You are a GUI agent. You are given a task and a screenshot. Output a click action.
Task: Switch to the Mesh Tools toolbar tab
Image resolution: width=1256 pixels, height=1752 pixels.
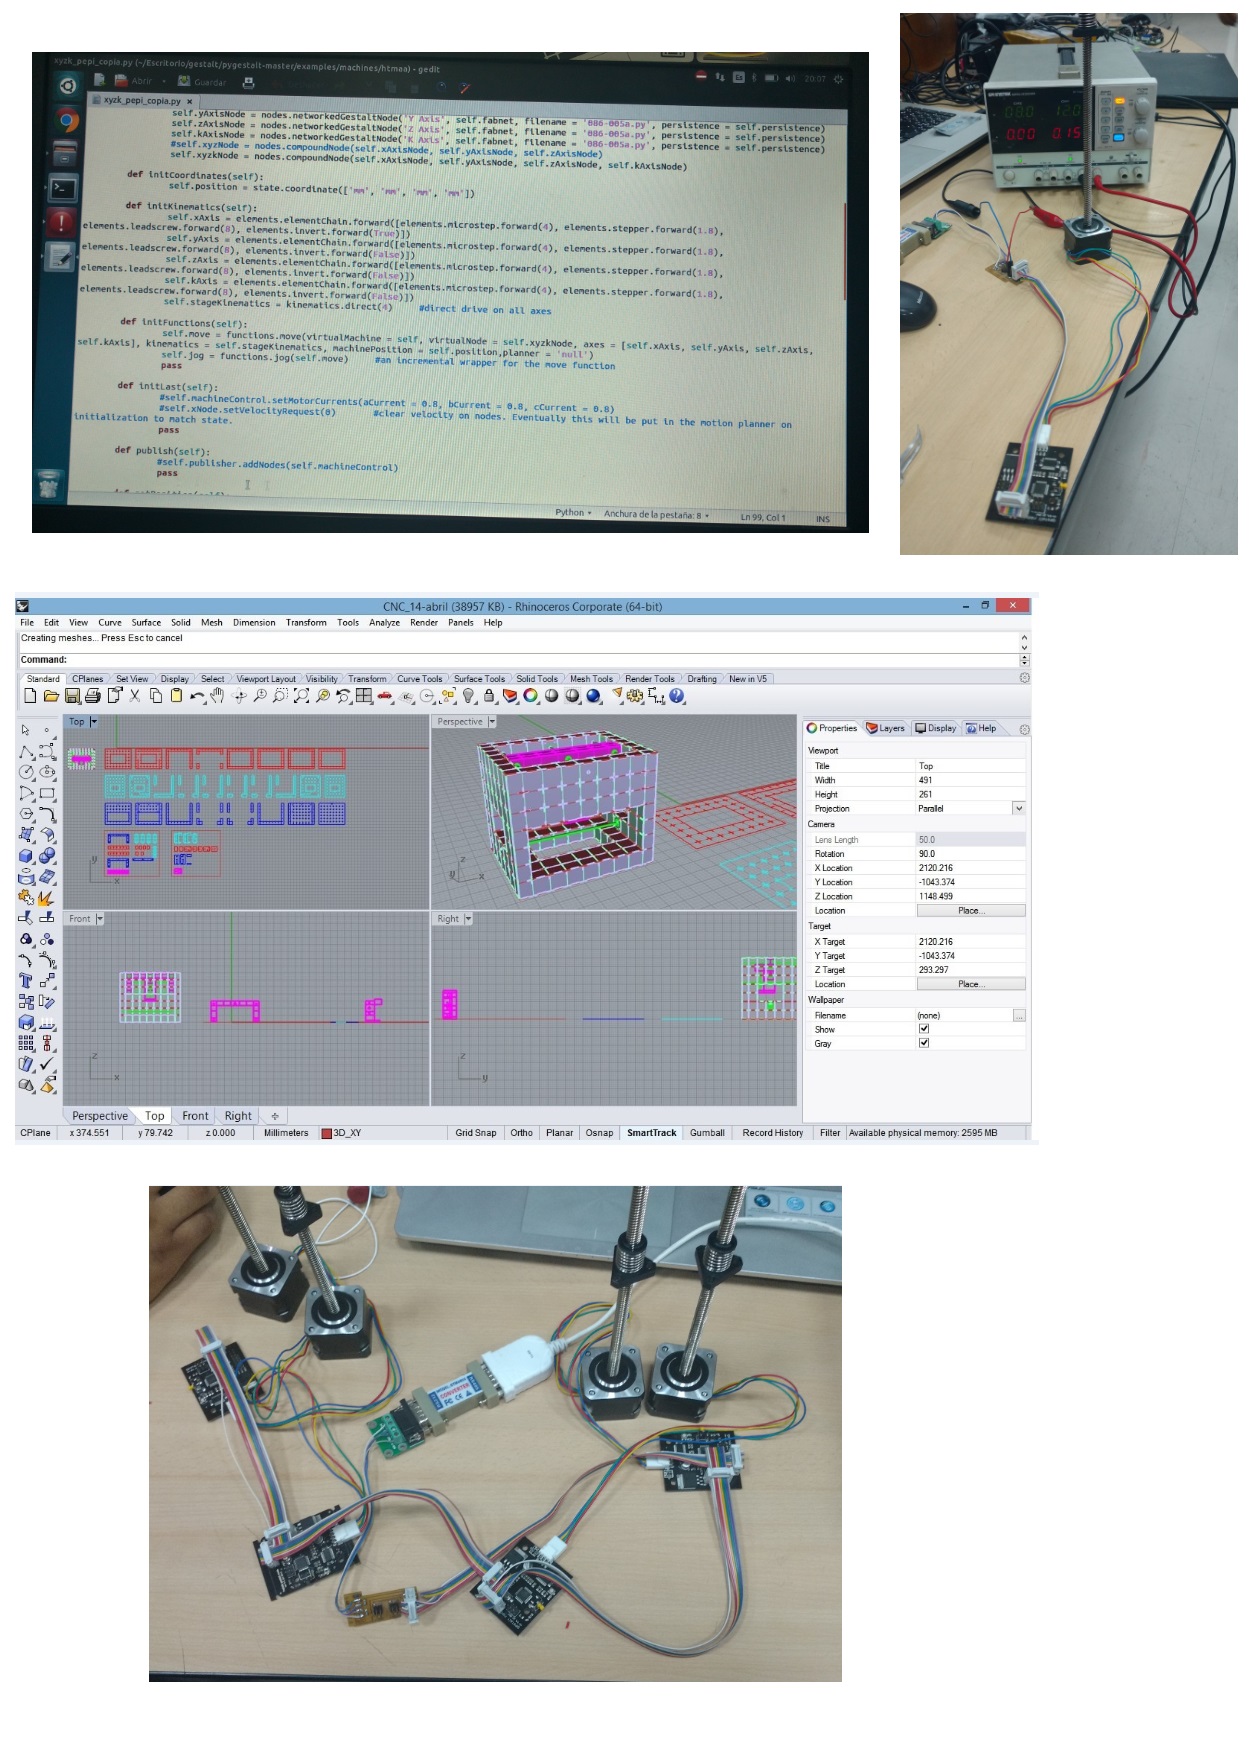[x=591, y=679]
